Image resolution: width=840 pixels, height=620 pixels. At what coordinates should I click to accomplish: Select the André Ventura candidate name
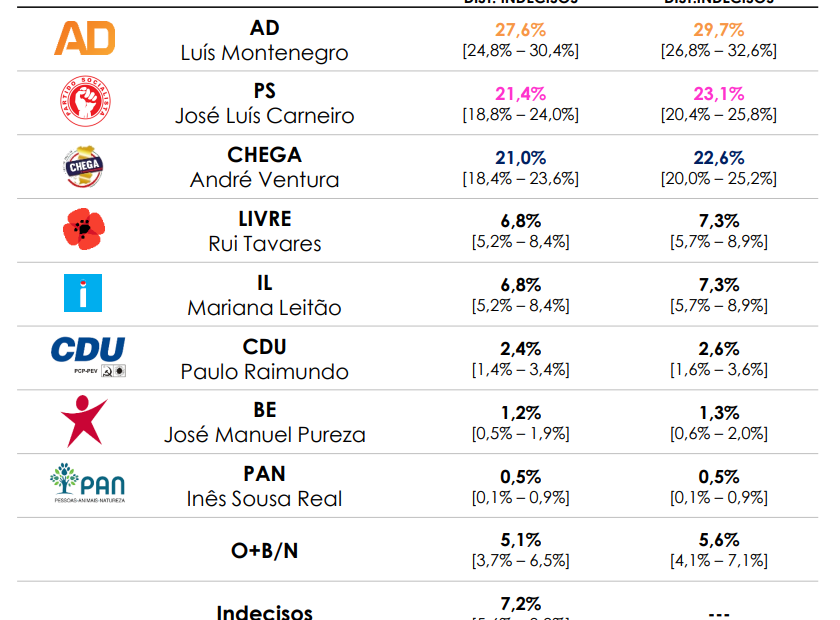(265, 180)
